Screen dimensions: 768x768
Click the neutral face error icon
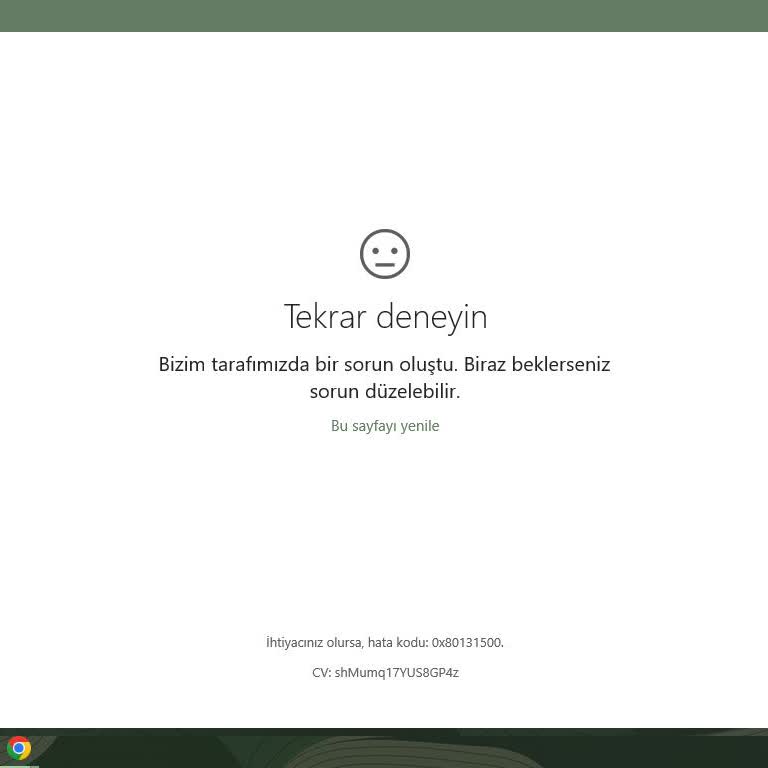pyautogui.click(x=385, y=254)
